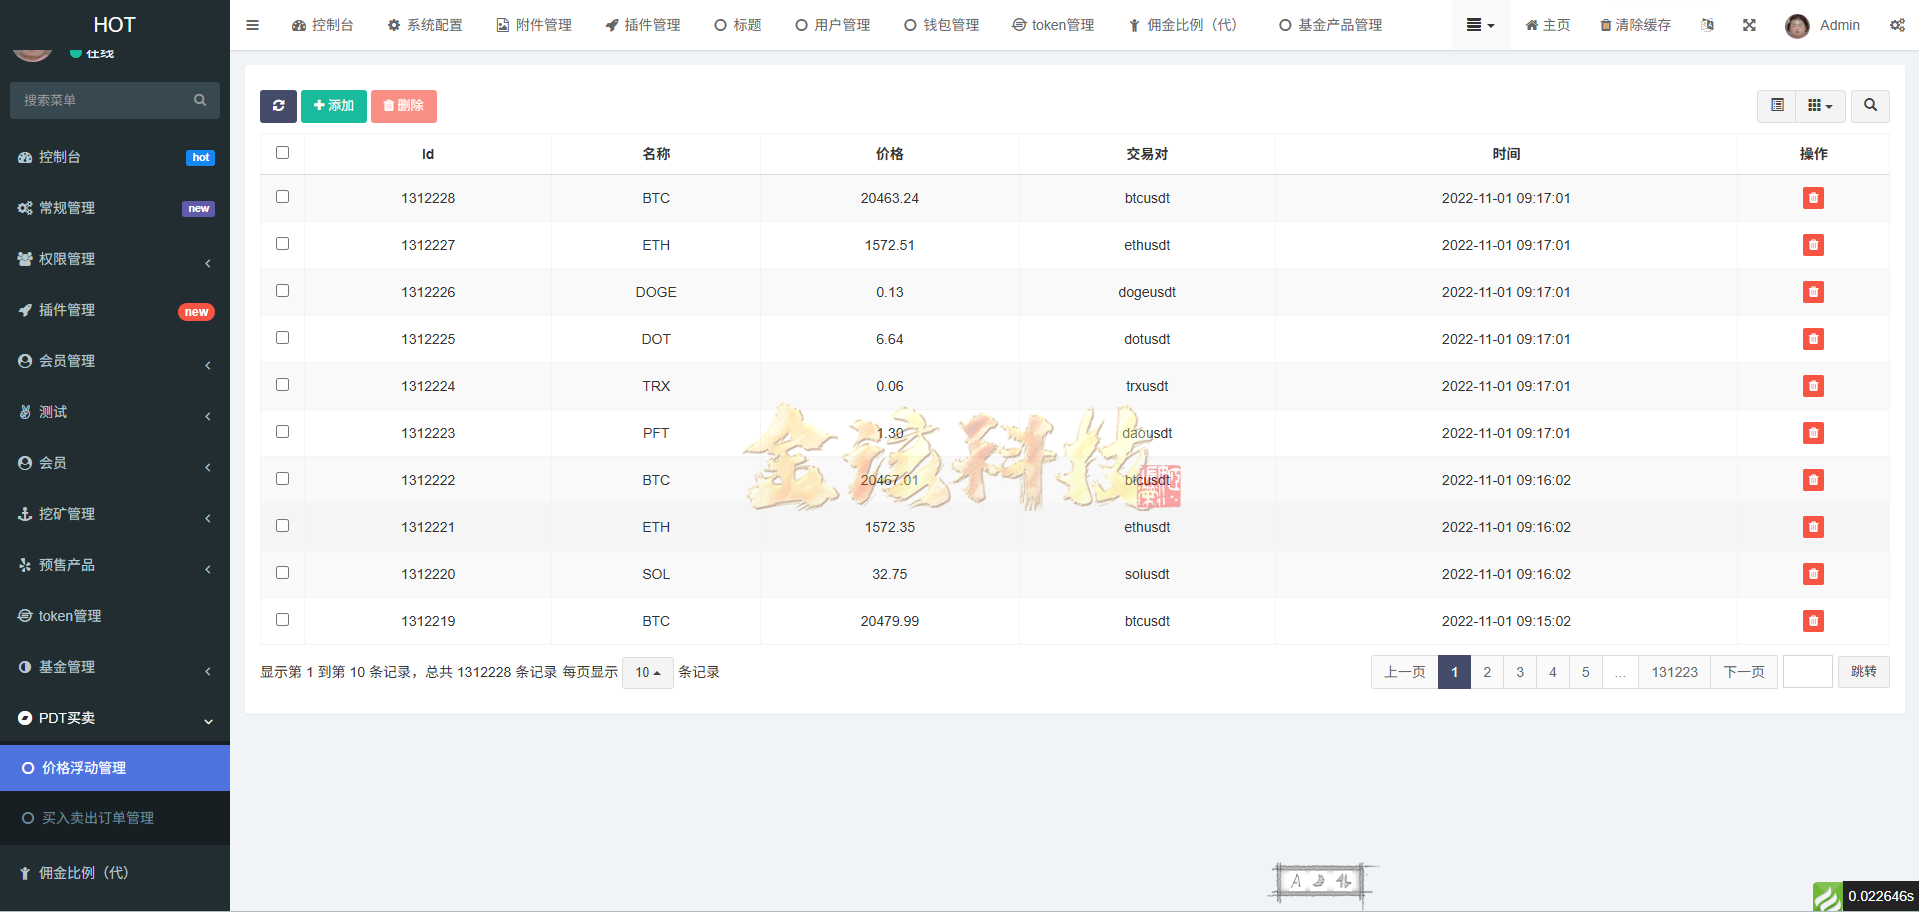Toggle fullscreen with the expand arrows icon
The image size is (1919, 912).
1749,24
